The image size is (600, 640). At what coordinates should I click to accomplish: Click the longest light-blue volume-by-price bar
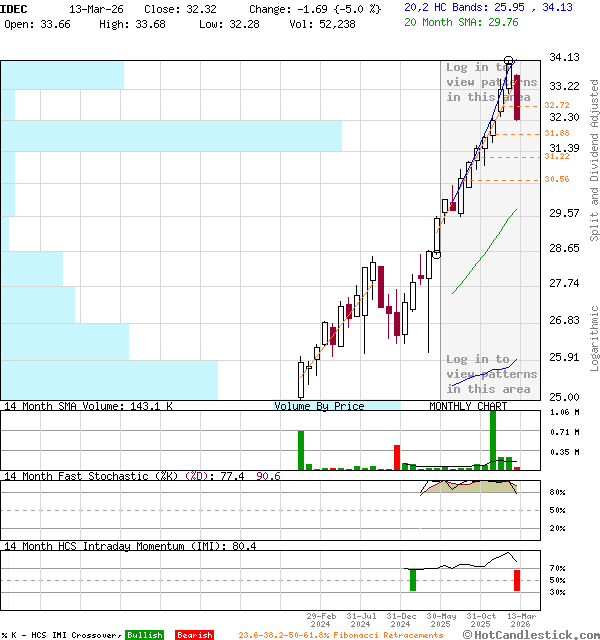coord(171,136)
